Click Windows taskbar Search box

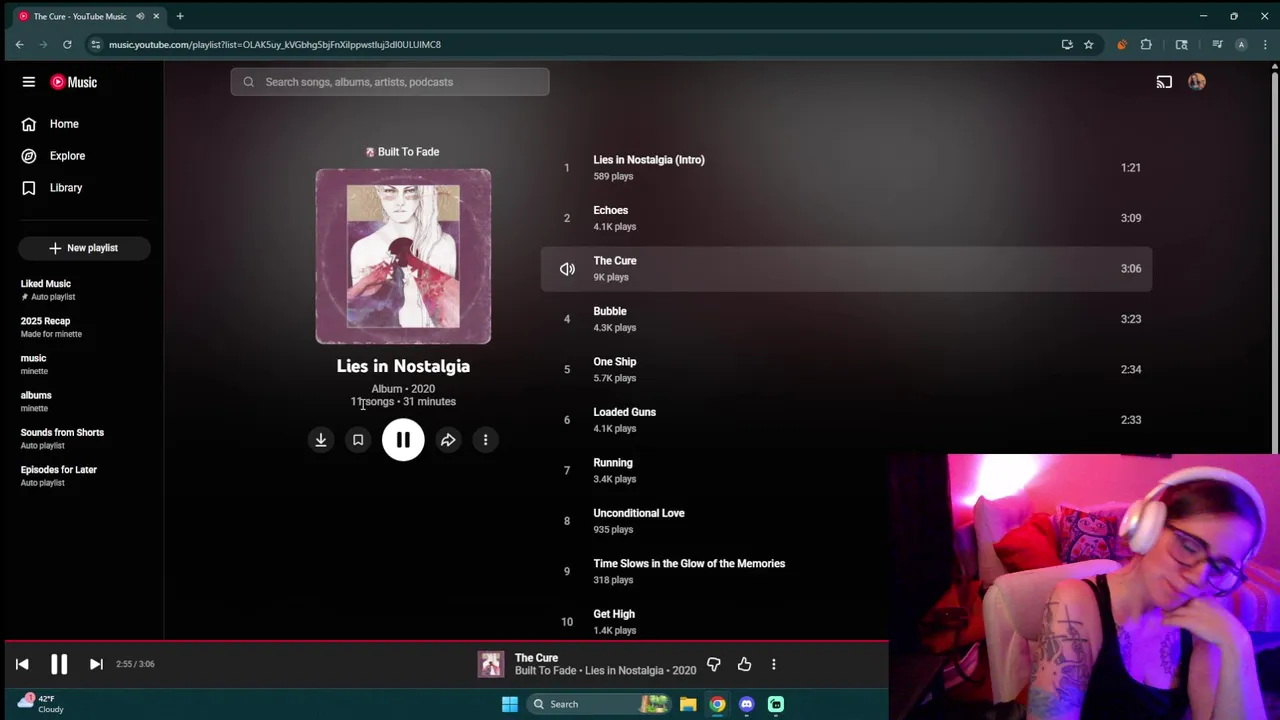(600, 704)
